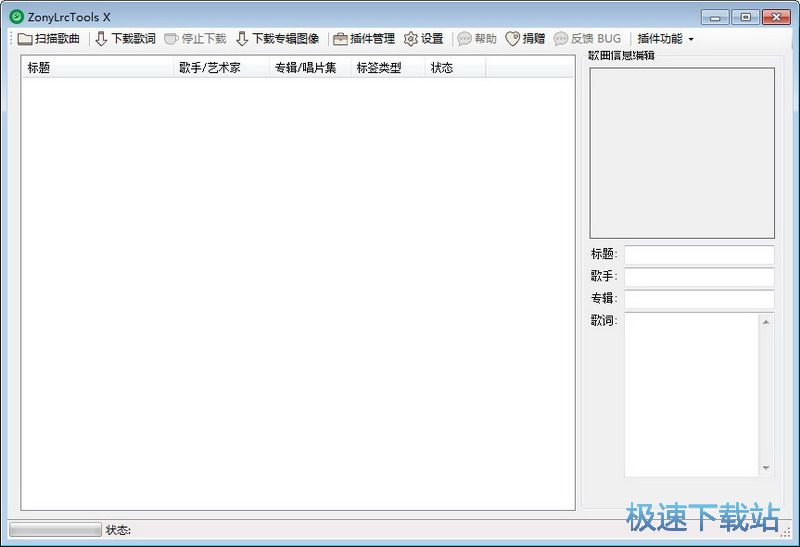This screenshot has height=547, width=800.
Task: Click the Feedback BUG (反馈 BUG) icon
Action: click(x=561, y=39)
